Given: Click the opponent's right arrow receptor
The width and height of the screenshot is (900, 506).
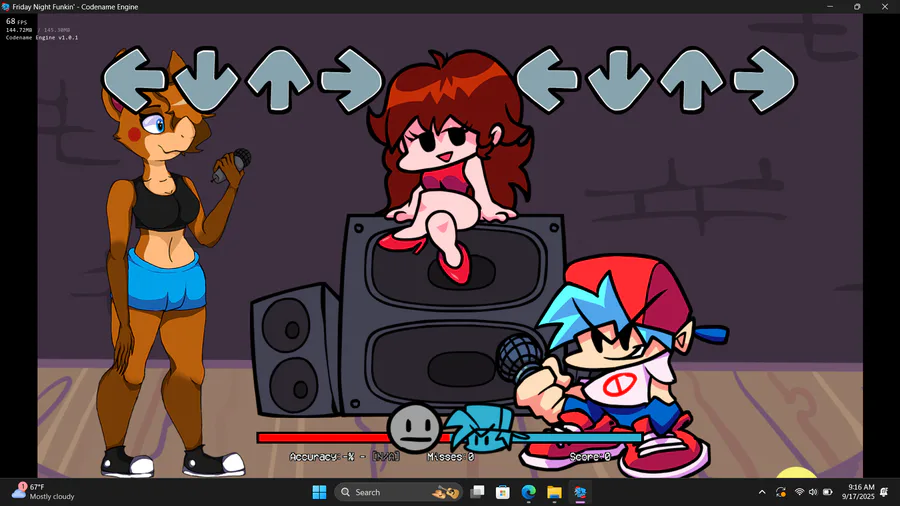Looking at the screenshot, I should [x=351, y=80].
